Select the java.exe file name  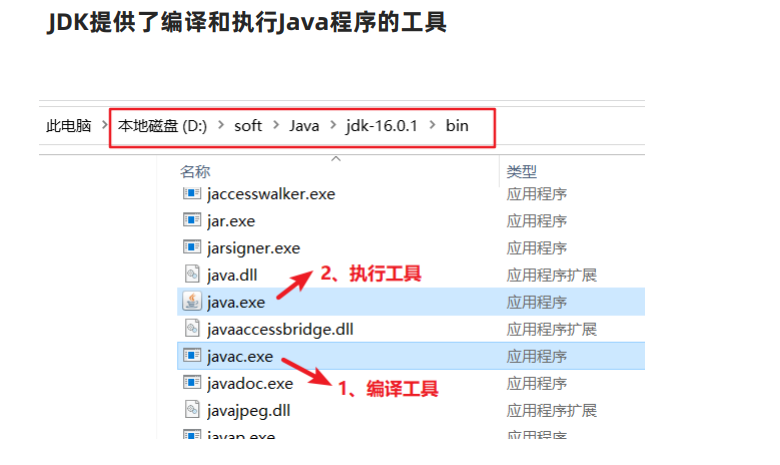click(x=236, y=302)
